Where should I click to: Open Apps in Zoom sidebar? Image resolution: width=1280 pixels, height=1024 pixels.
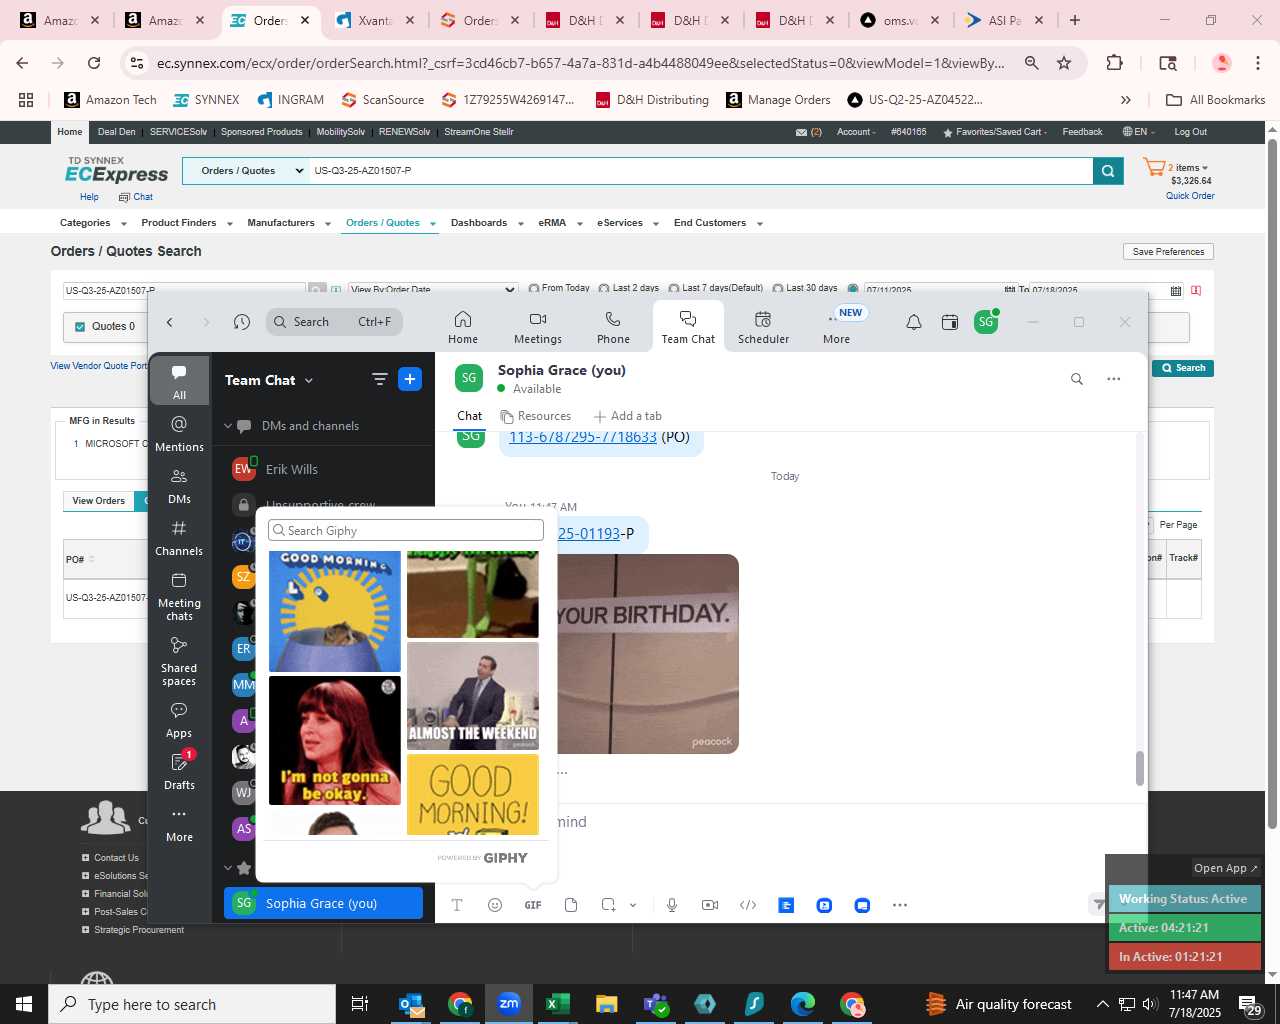pos(179,720)
